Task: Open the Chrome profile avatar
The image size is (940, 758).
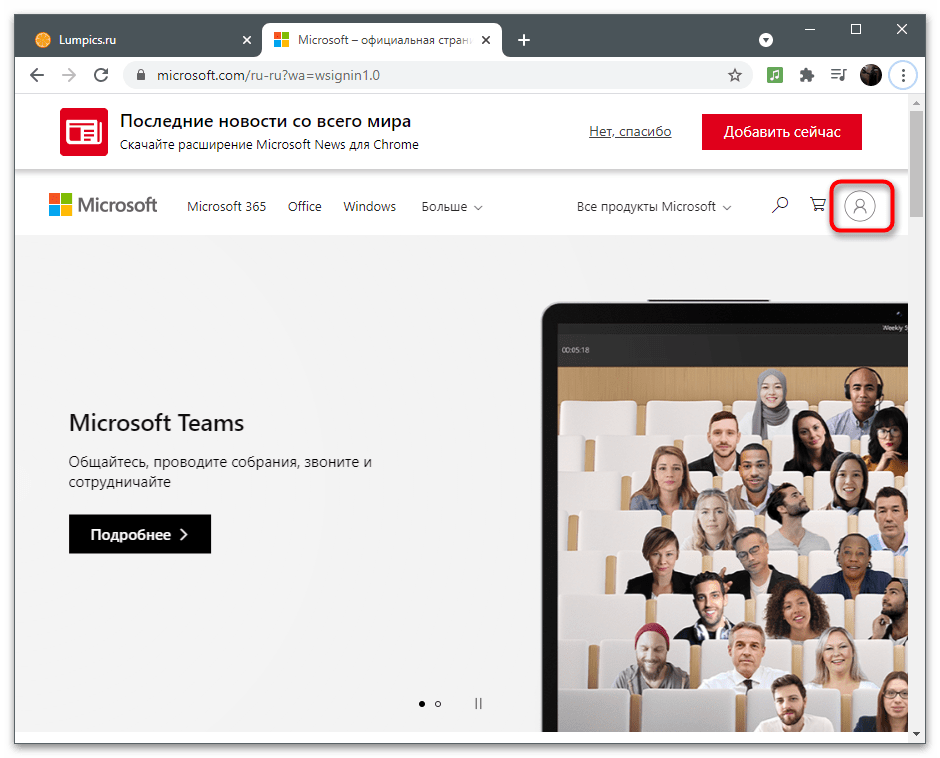Action: tap(870, 75)
